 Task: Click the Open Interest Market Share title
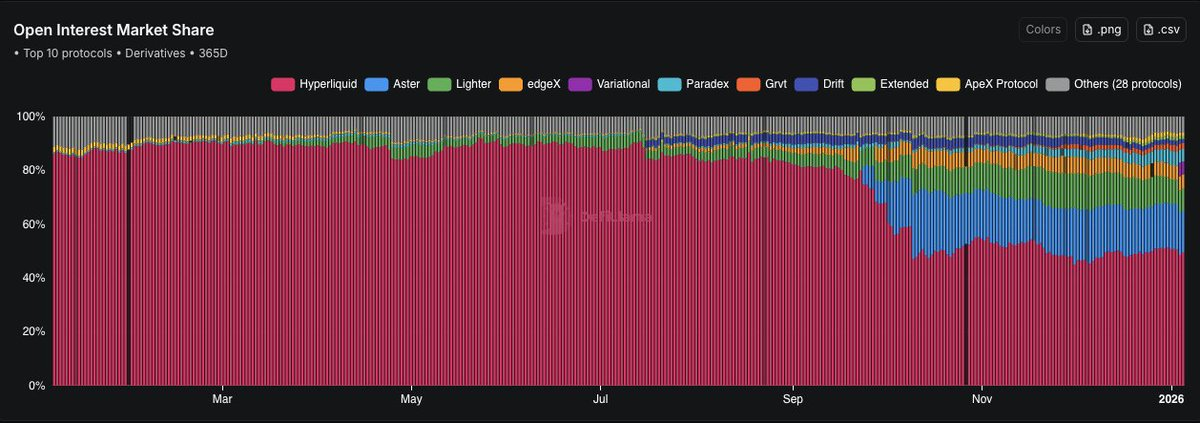click(113, 31)
